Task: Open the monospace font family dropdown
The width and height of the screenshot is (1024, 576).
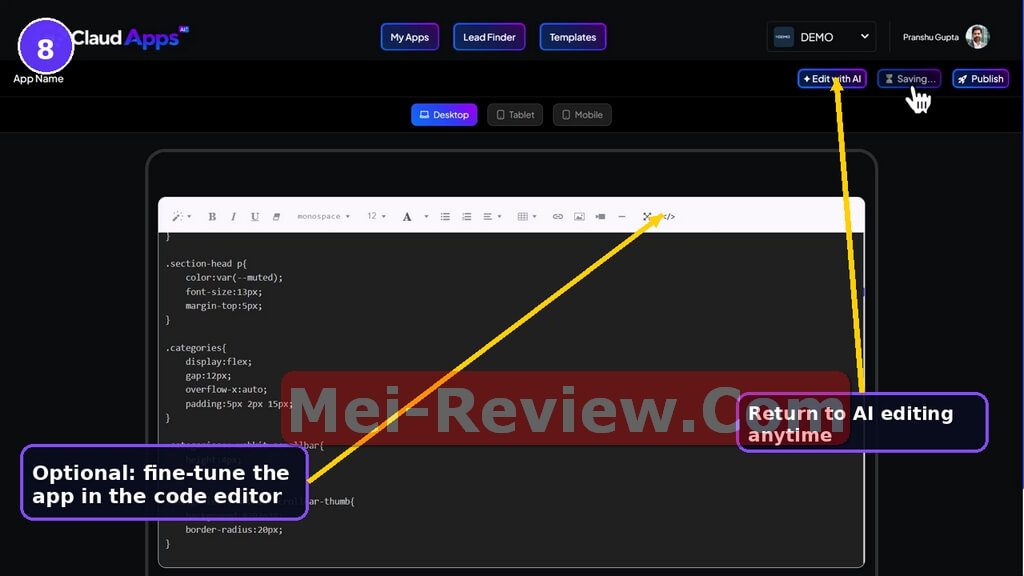Action: (323, 216)
